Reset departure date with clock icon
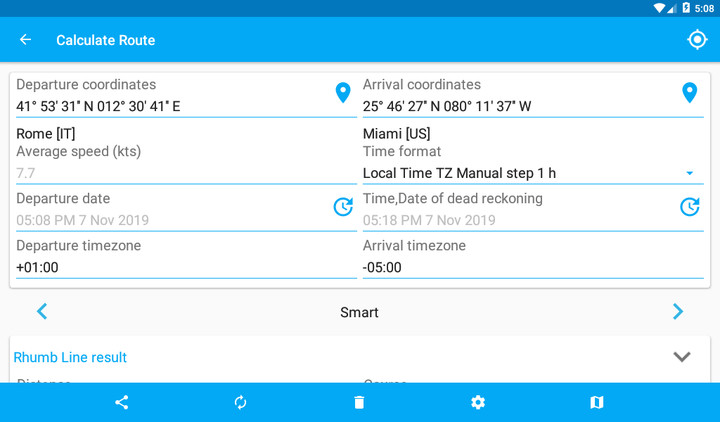The height and width of the screenshot is (422, 720). coord(343,207)
